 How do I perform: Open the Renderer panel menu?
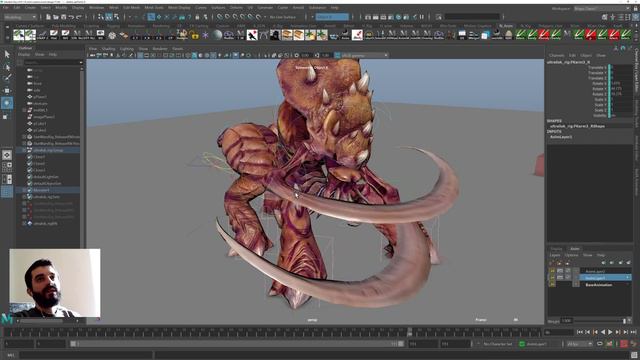coord(160,49)
